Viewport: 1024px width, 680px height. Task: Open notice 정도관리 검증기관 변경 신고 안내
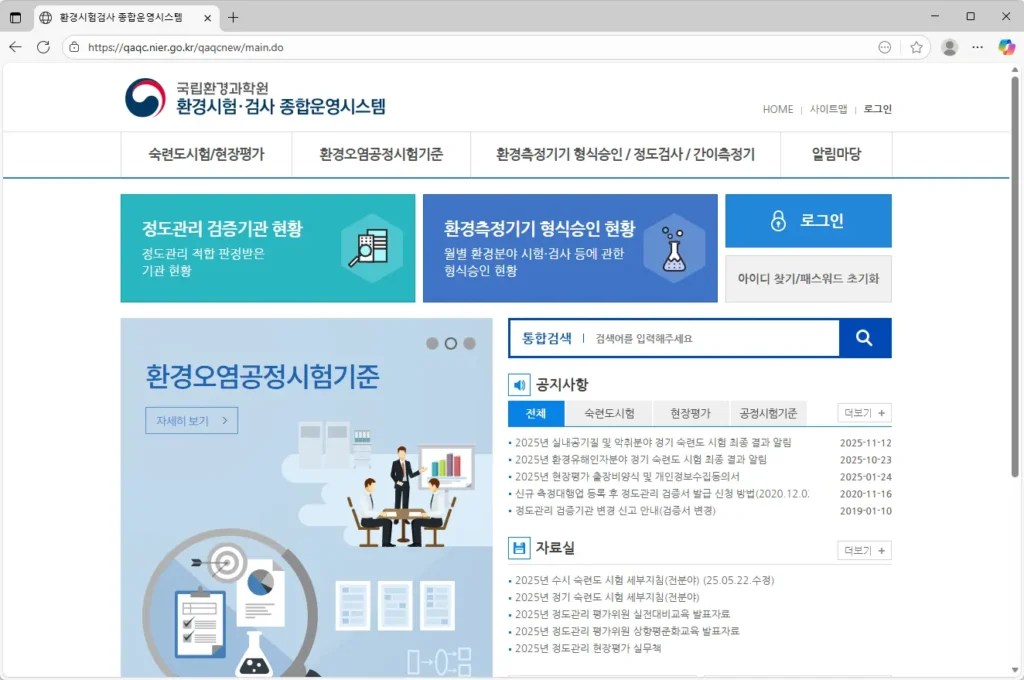(x=615, y=511)
